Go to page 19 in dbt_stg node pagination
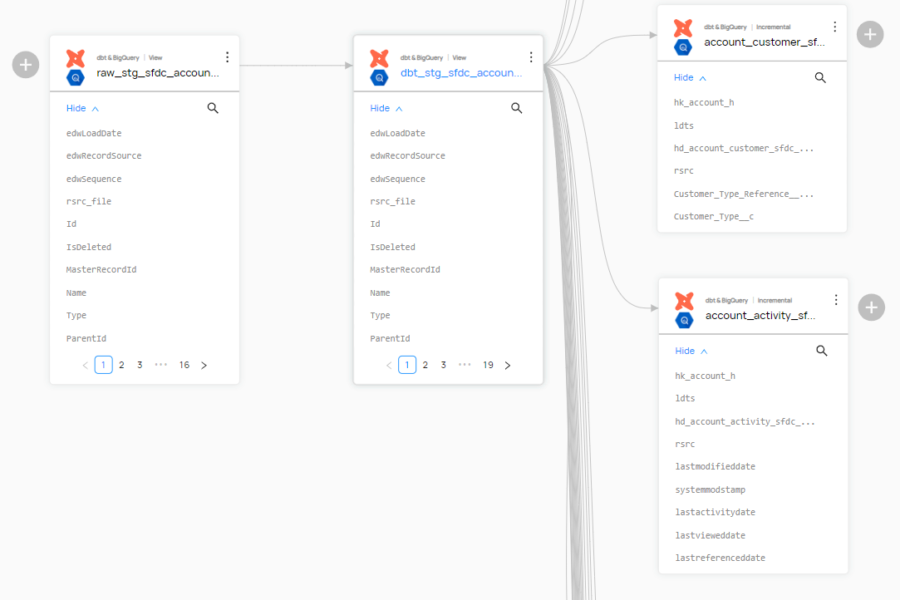 [x=487, y=365]
